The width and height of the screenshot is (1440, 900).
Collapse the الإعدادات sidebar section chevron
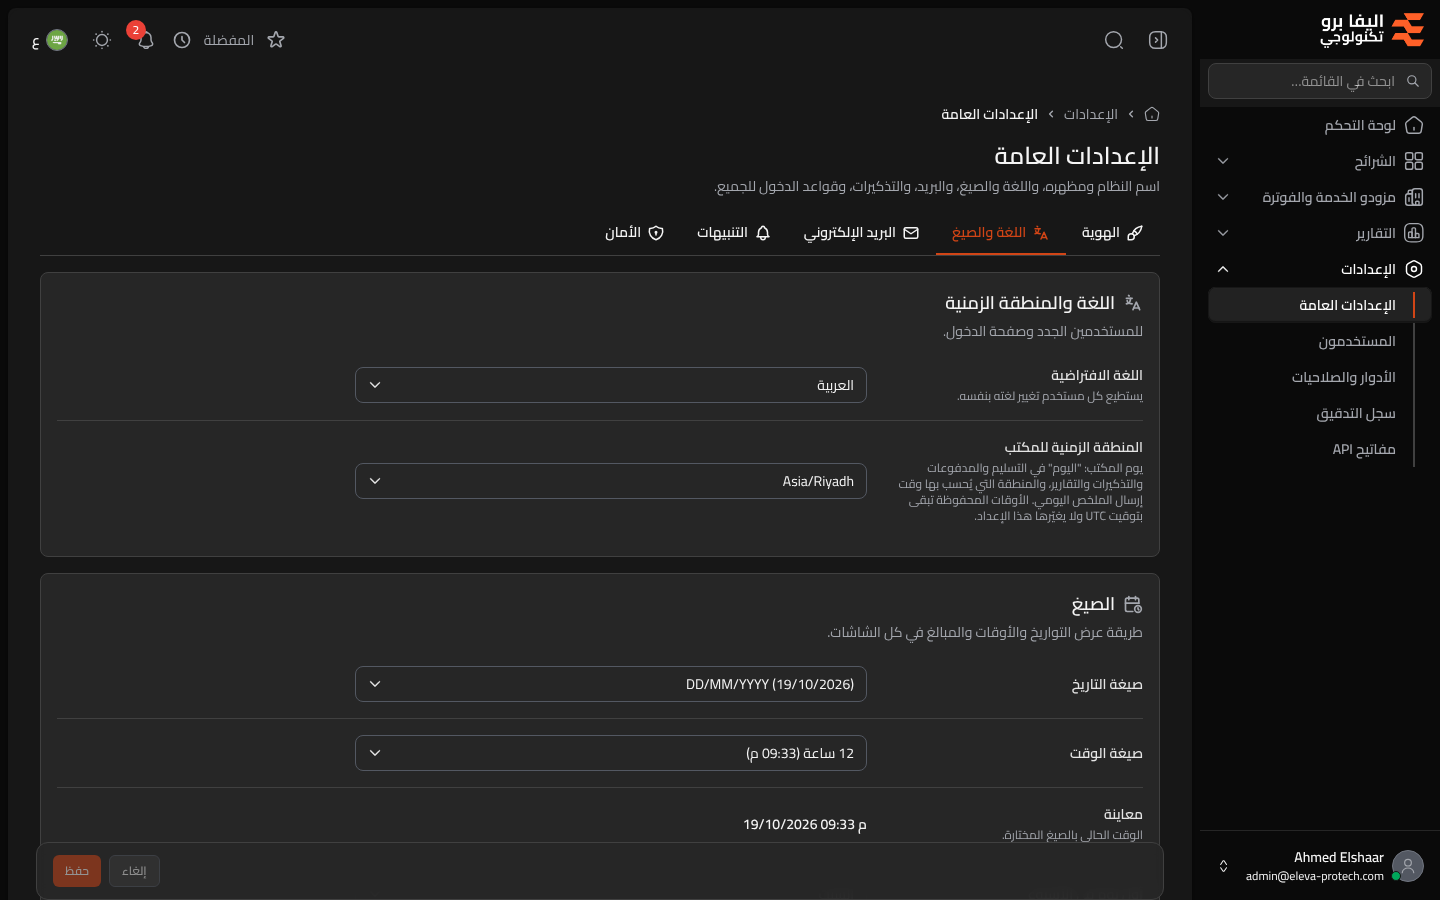[1223, 269]
